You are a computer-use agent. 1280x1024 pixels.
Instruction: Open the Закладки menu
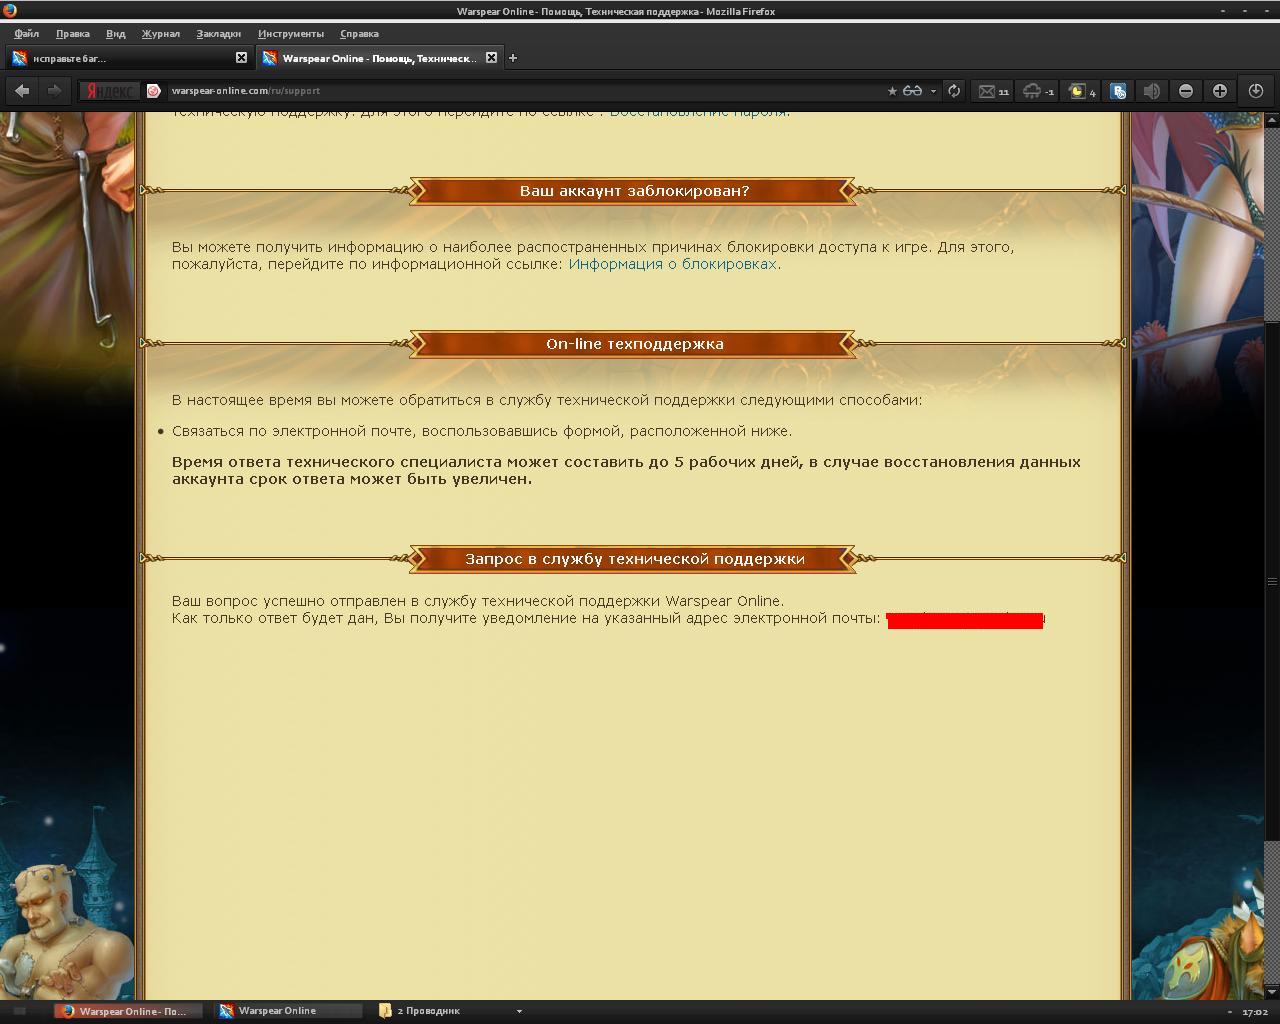coord(218,34)
